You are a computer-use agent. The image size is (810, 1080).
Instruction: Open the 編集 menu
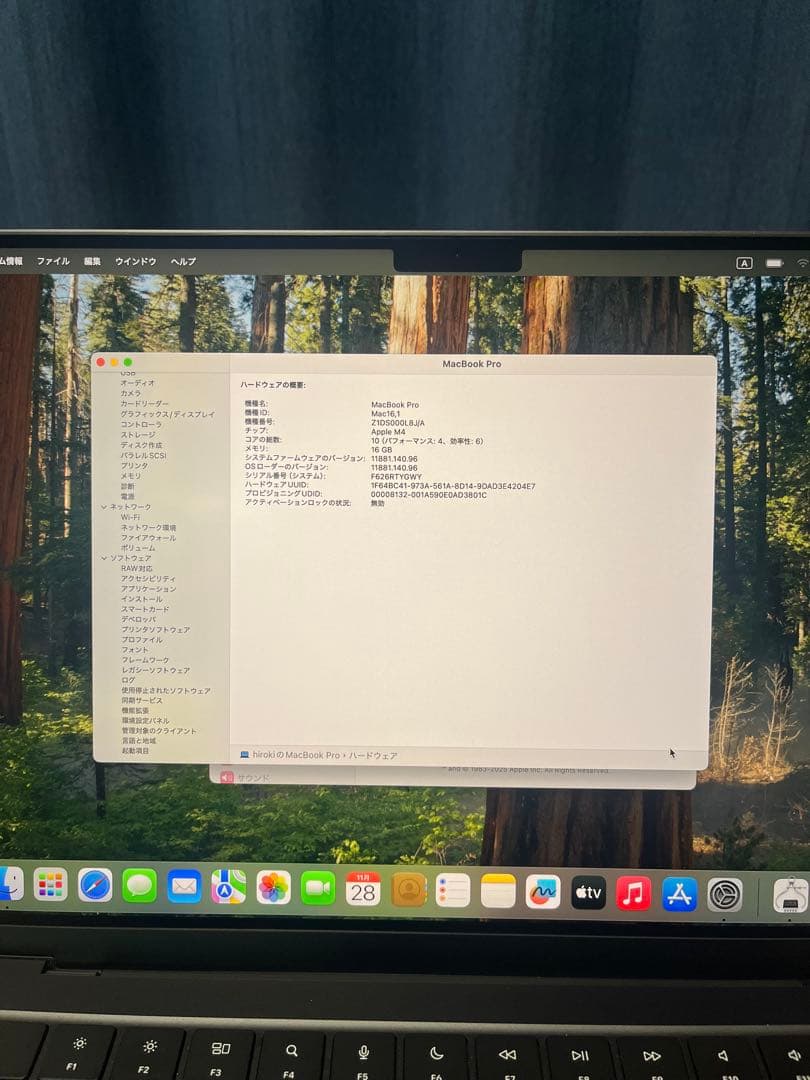[92, 261]
